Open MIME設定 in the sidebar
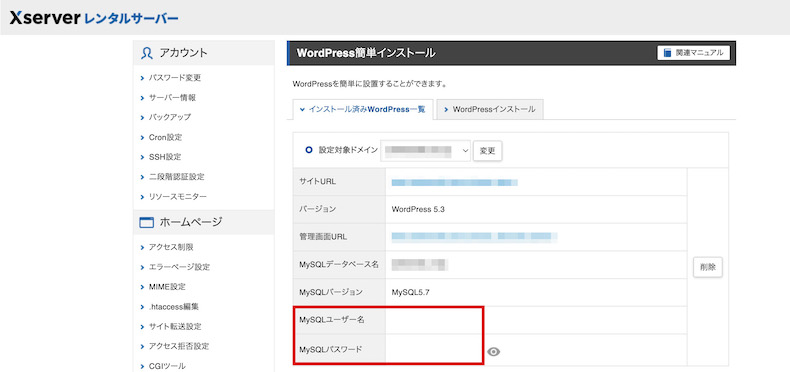Image resolution: width=790 pixels, height=372 pixels. tap(167, 287)
